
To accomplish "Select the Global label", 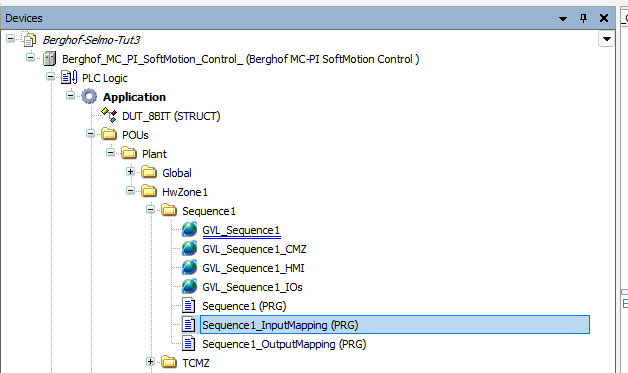I will click(177, 173).
